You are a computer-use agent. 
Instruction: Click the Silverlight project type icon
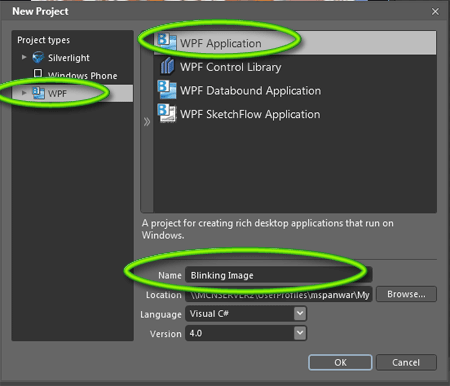(38, 57)
